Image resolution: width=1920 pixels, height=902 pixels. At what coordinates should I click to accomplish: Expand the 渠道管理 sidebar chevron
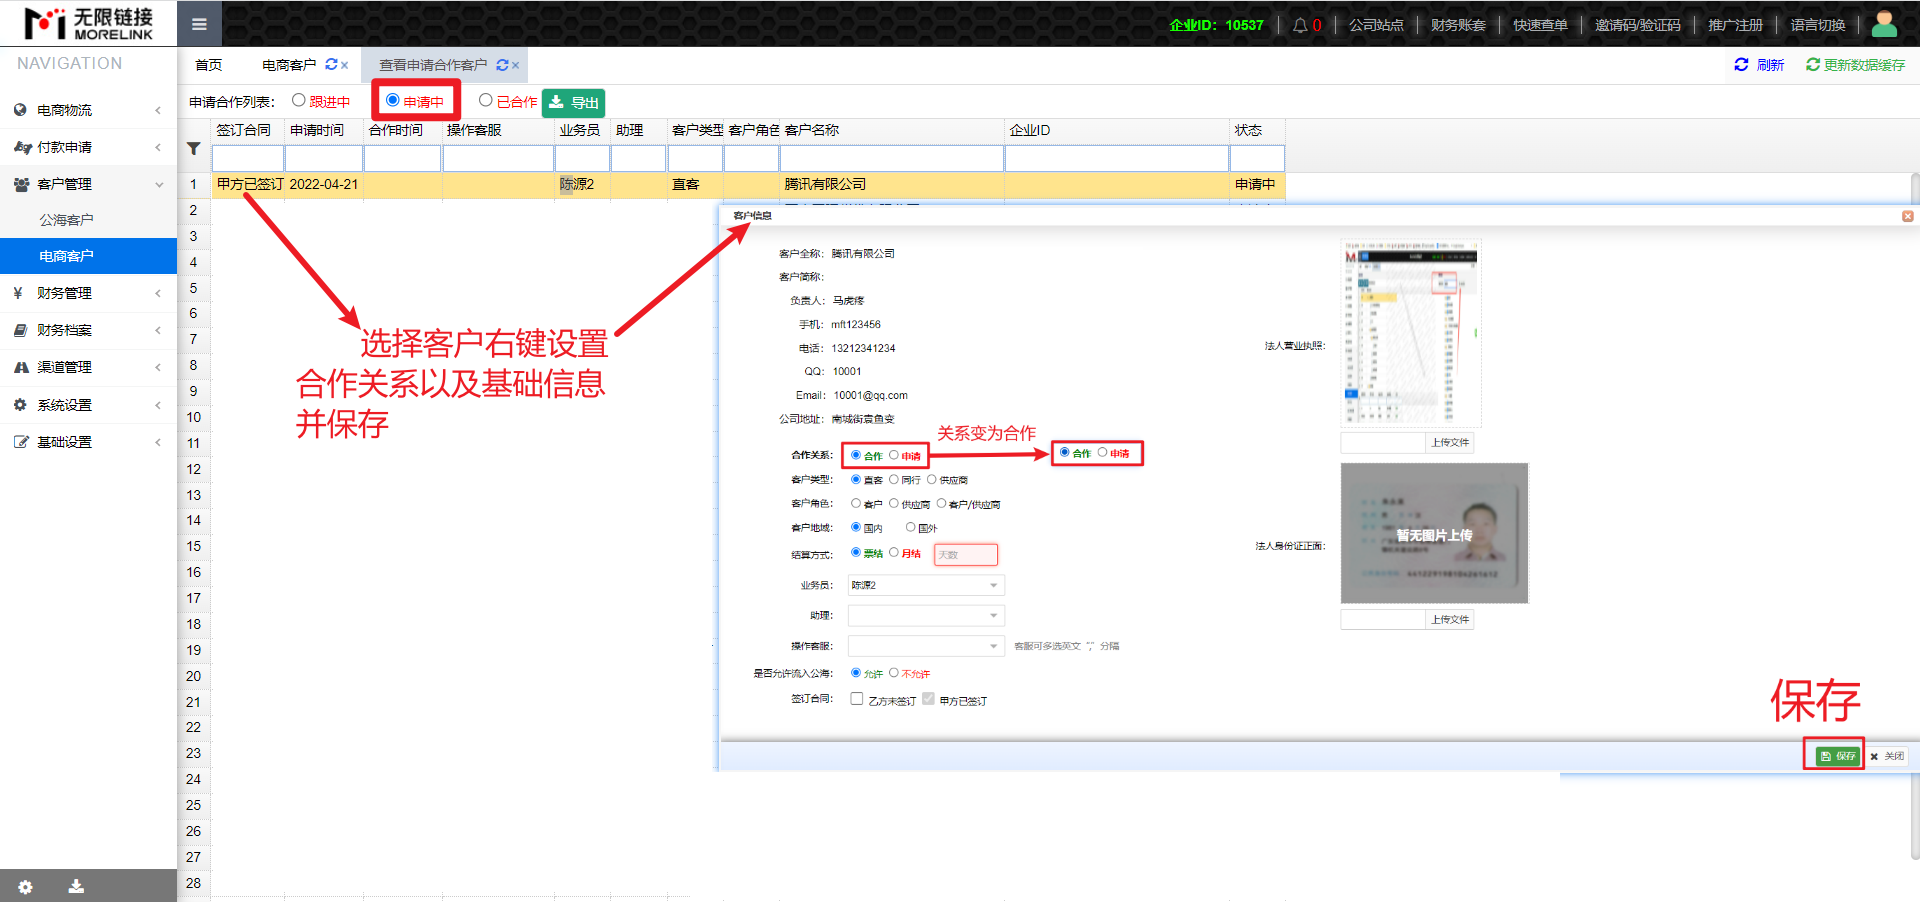[158, 367]
